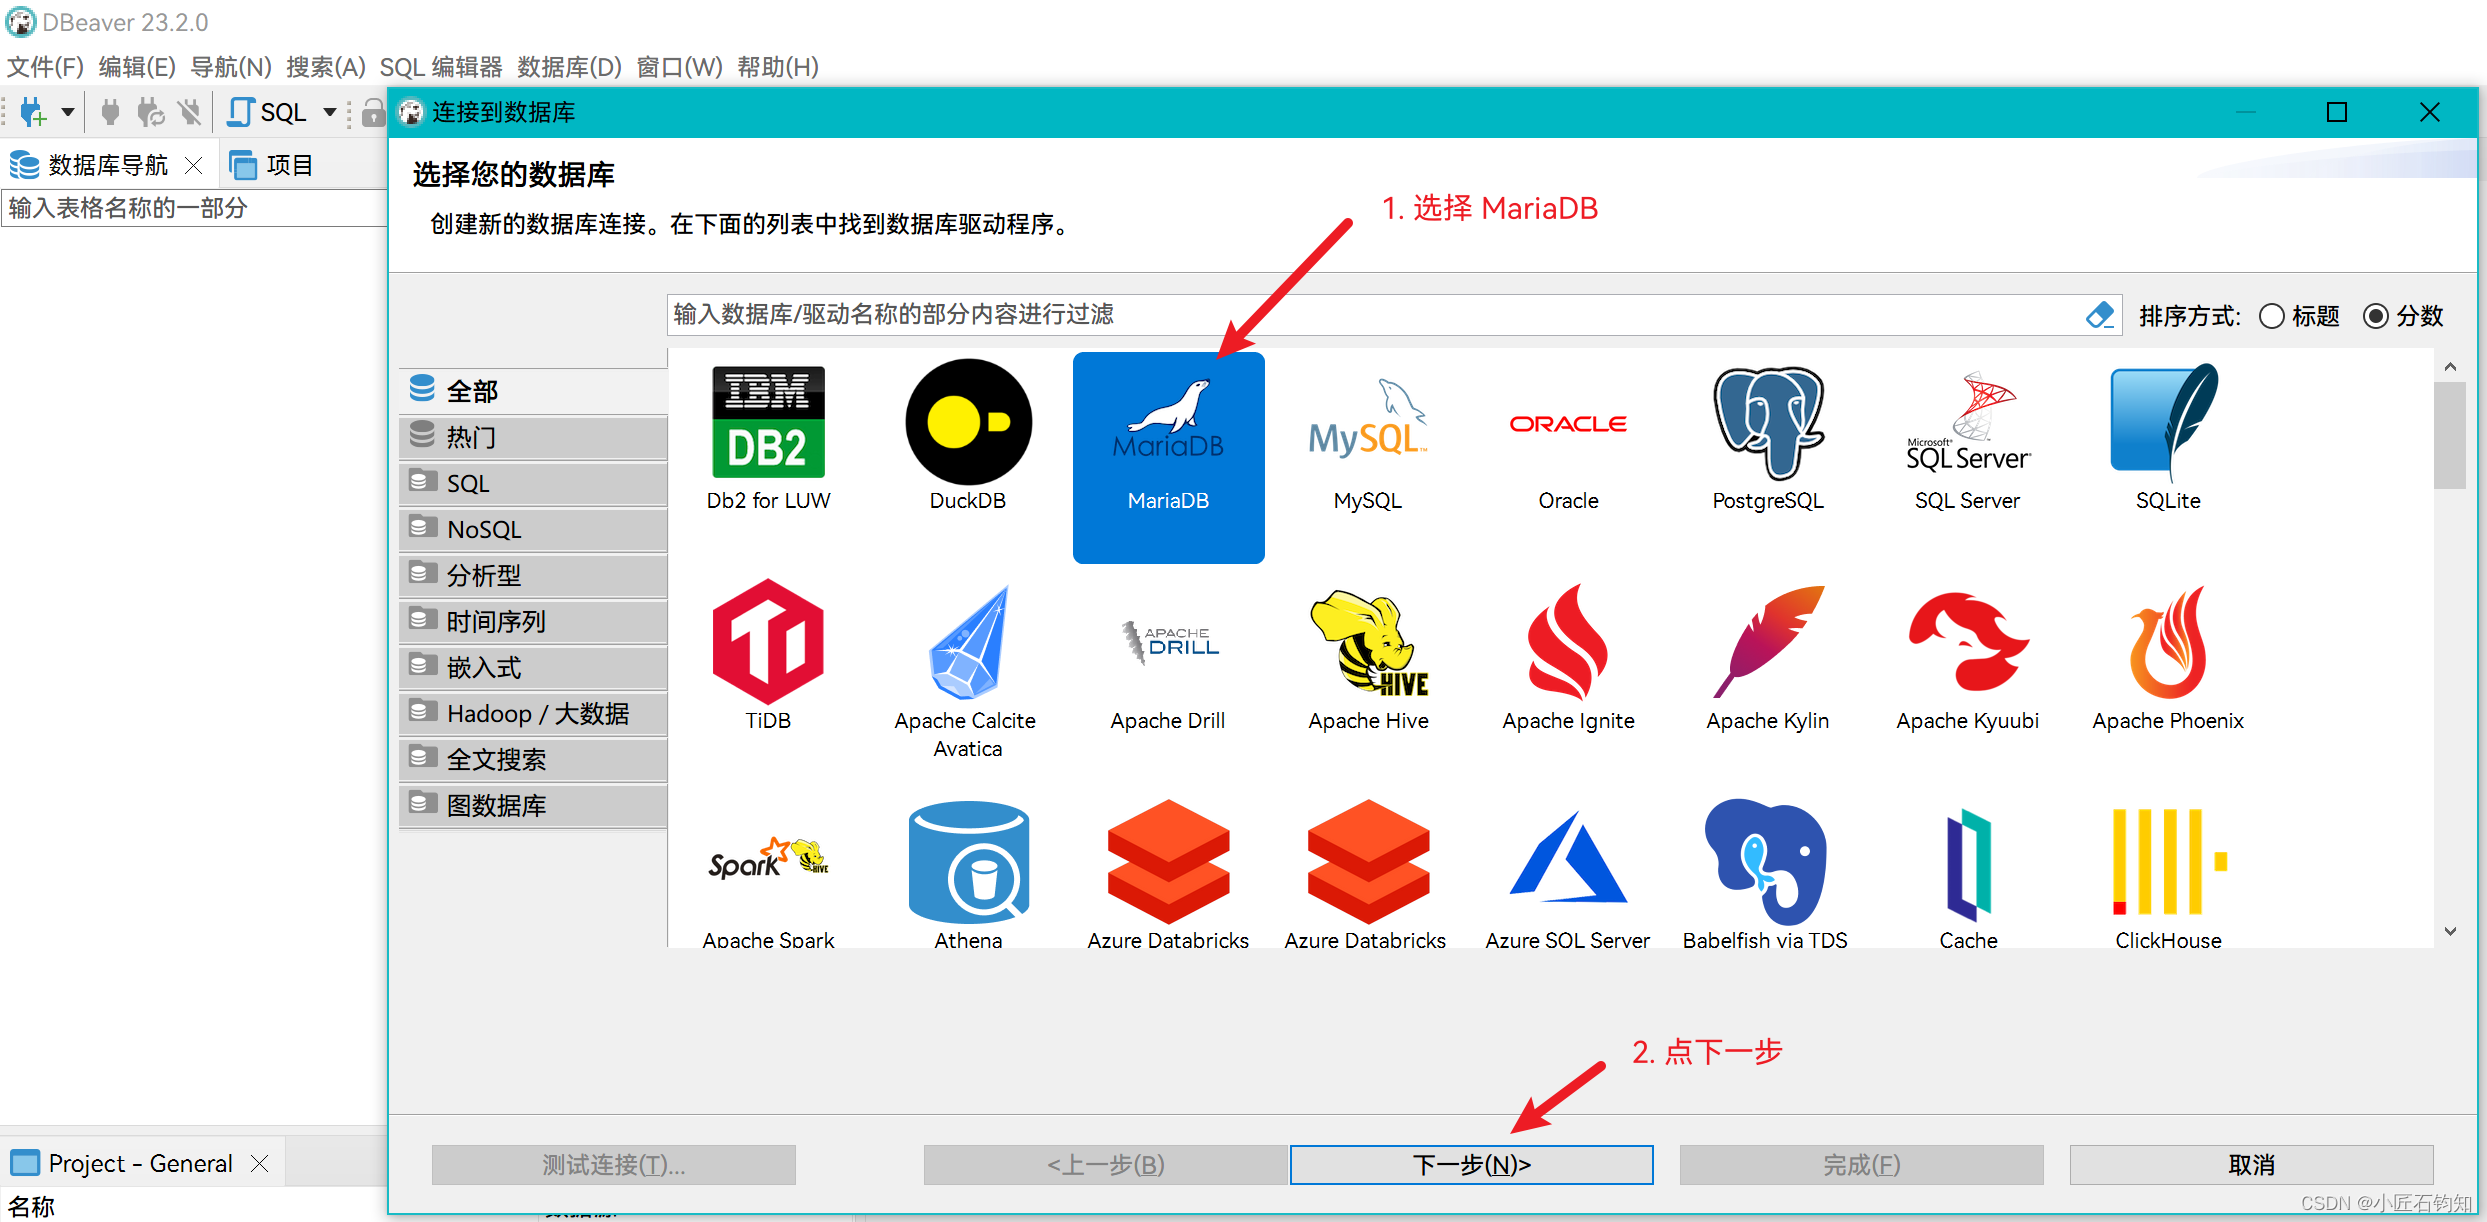2487x1222 pixels.
Task: Click the clear filter eraser icon
Action: pyautogui.click(x=2099, y=315)
